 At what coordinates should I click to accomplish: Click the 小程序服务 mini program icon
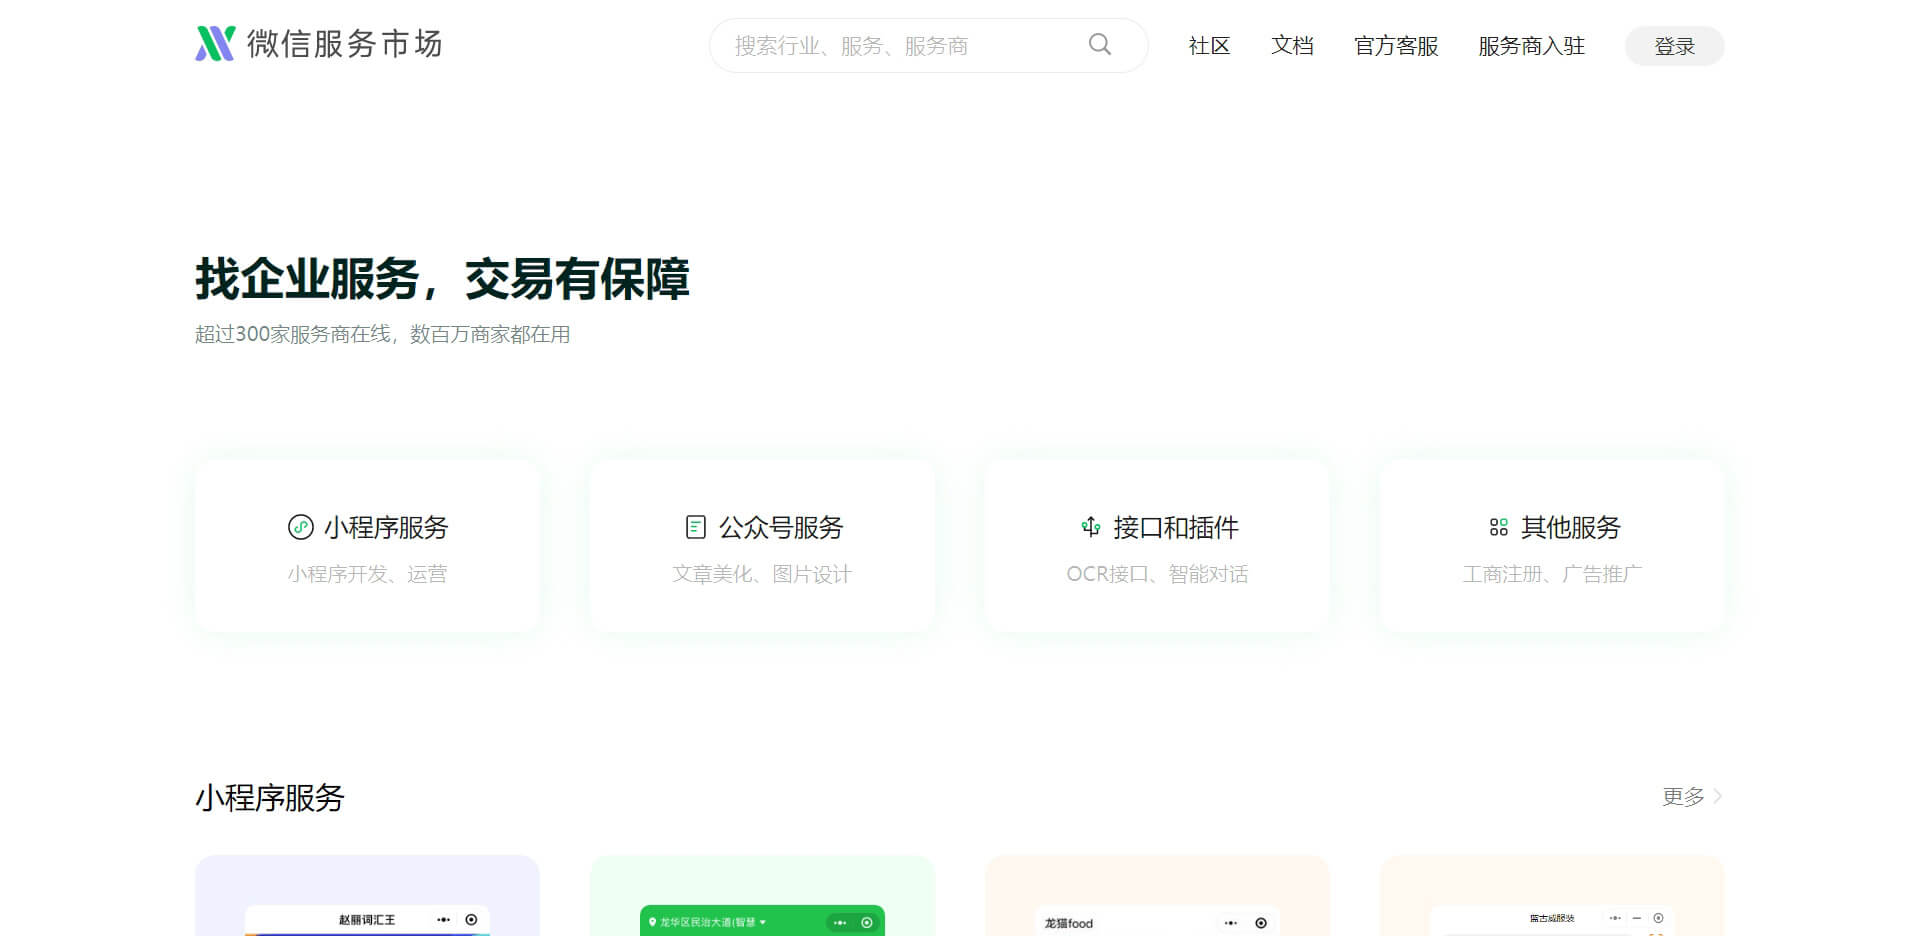click(300, 527)
